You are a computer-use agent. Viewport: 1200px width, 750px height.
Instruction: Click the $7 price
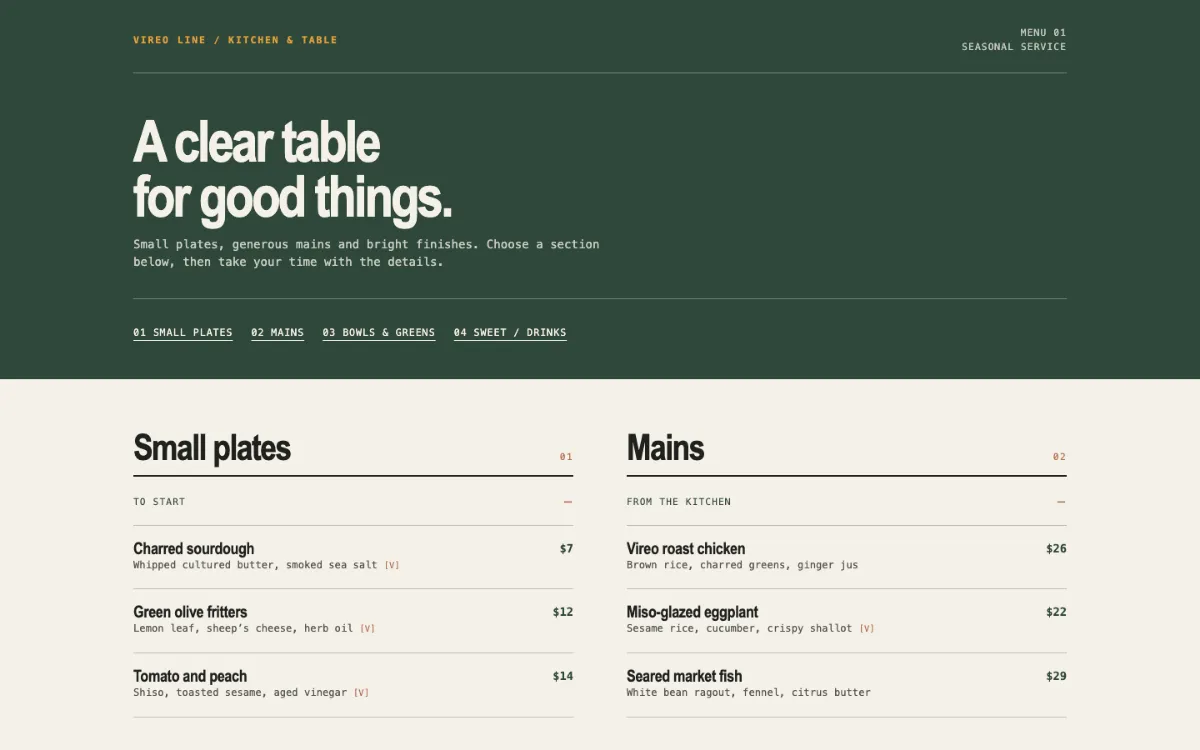coord(566,548)
